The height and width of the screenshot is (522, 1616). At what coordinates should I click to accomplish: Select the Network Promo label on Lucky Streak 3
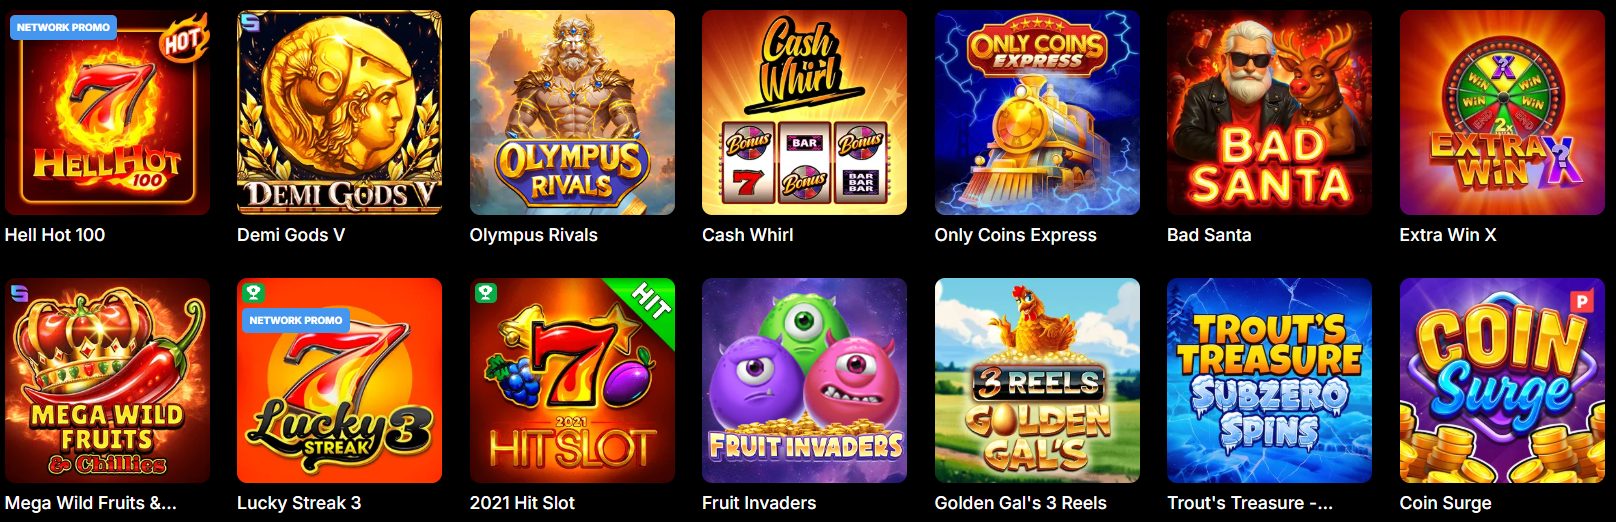pos(296,320)
